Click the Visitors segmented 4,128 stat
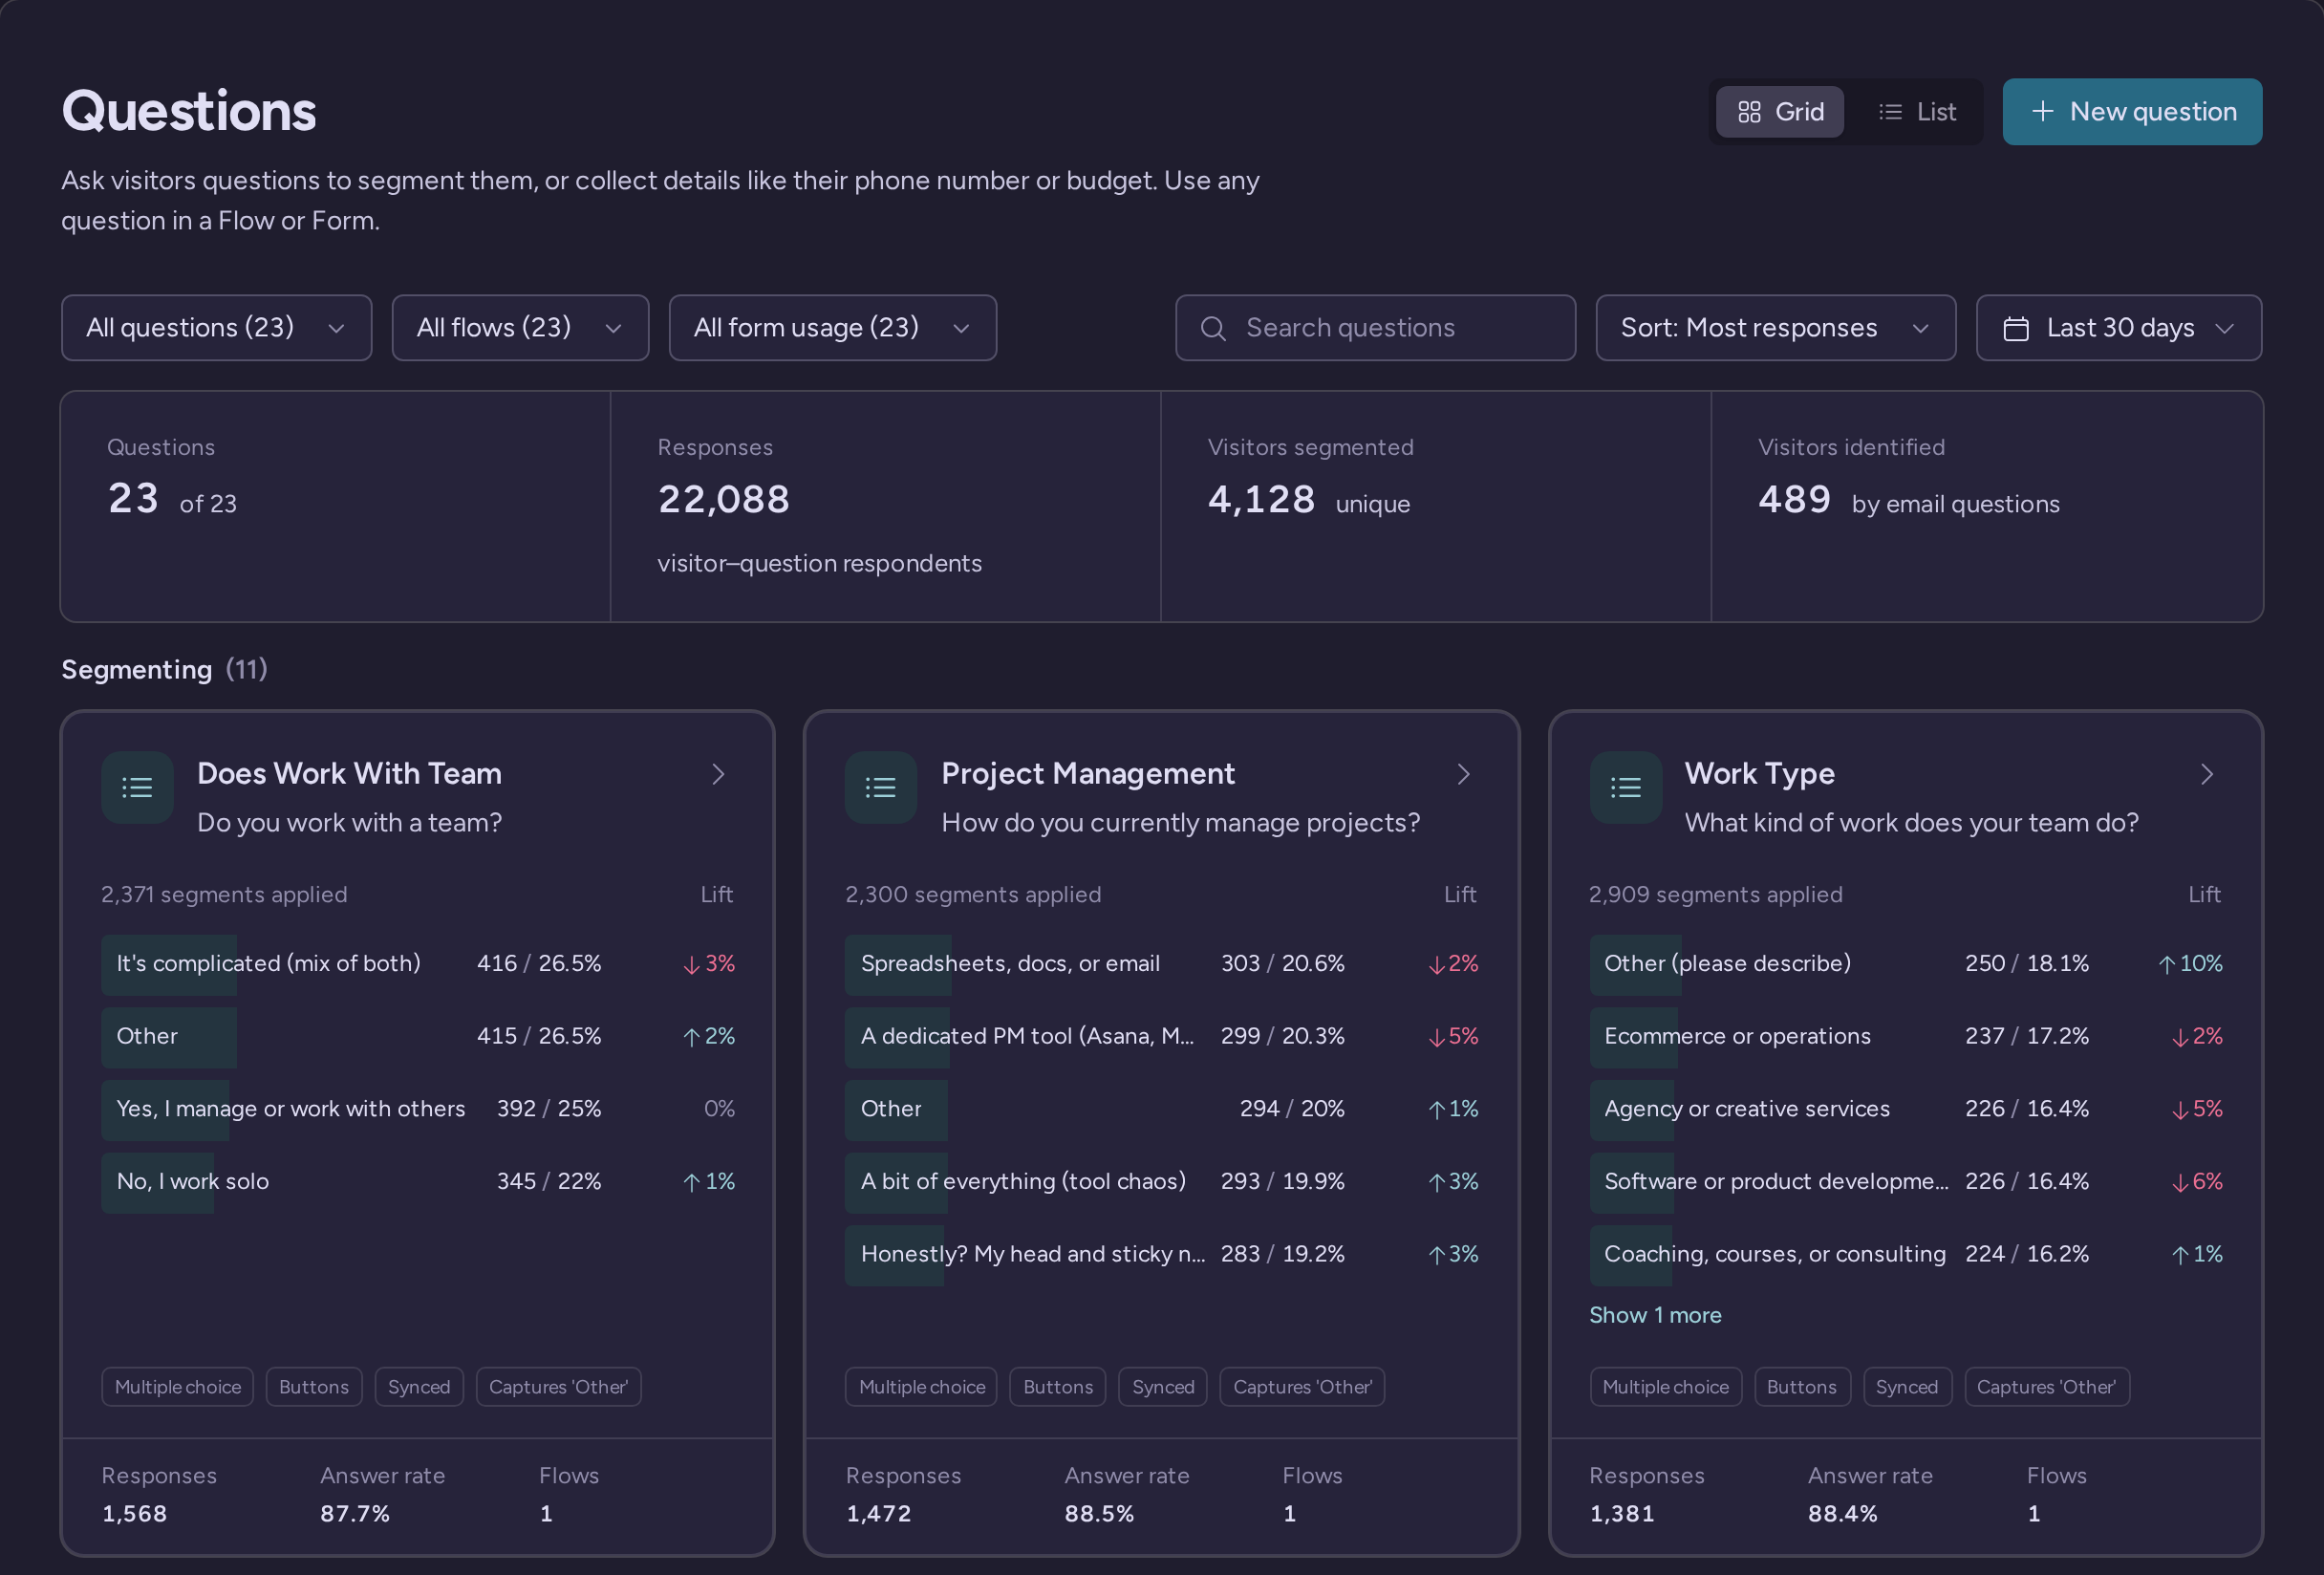The image size is (2324, 1575). point(1436,506)
